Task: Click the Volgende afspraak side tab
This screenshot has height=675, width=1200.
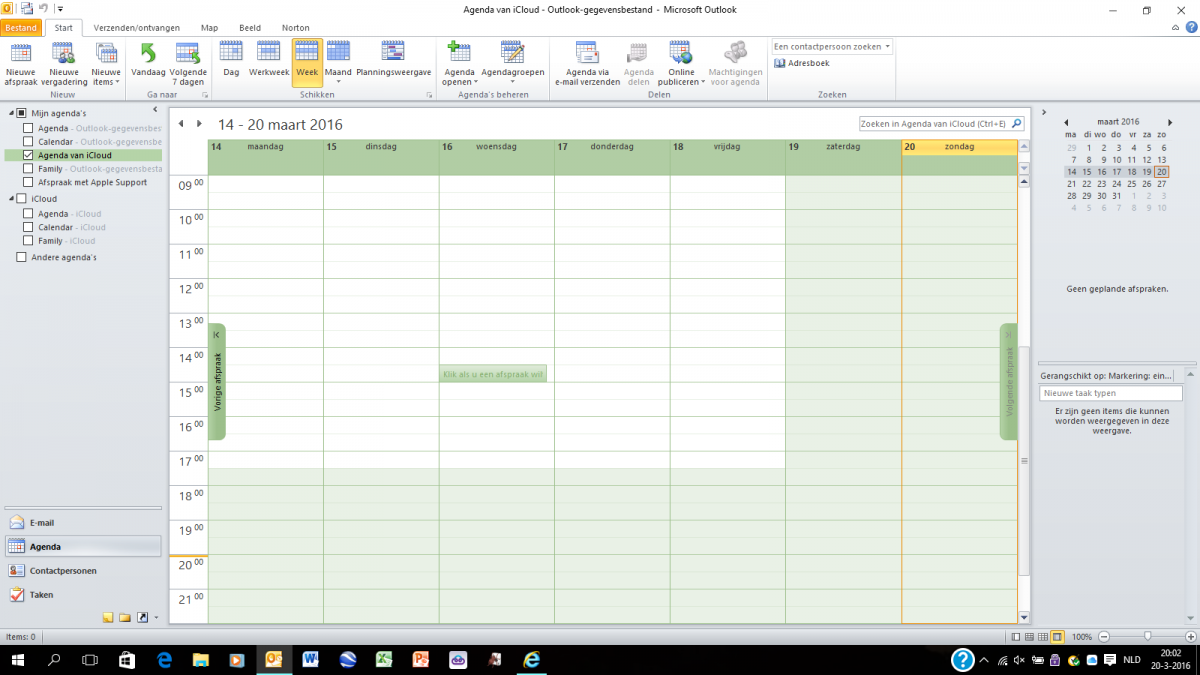Action: [x=1009, y=381]
